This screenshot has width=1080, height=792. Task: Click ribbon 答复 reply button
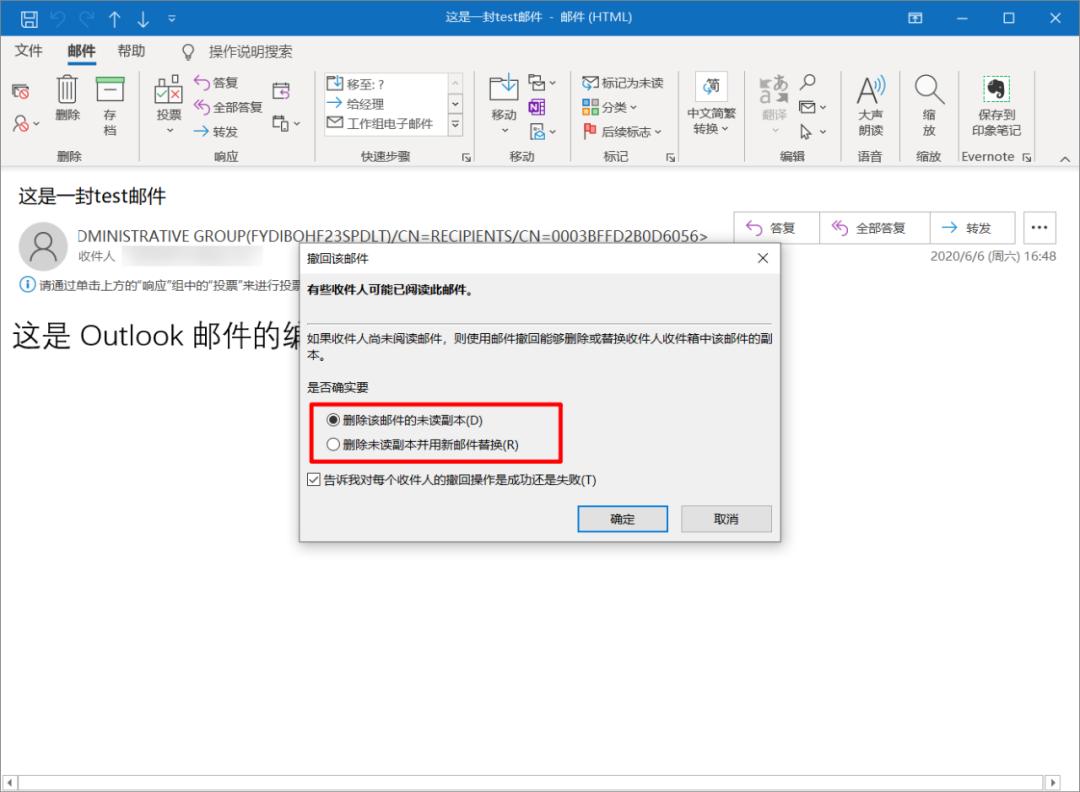216,83
